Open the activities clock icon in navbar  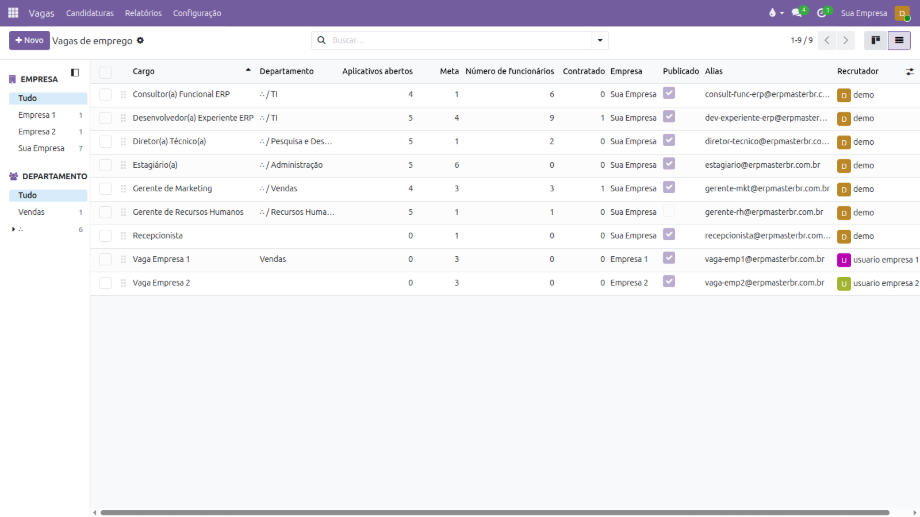click(x=822, y=13)
